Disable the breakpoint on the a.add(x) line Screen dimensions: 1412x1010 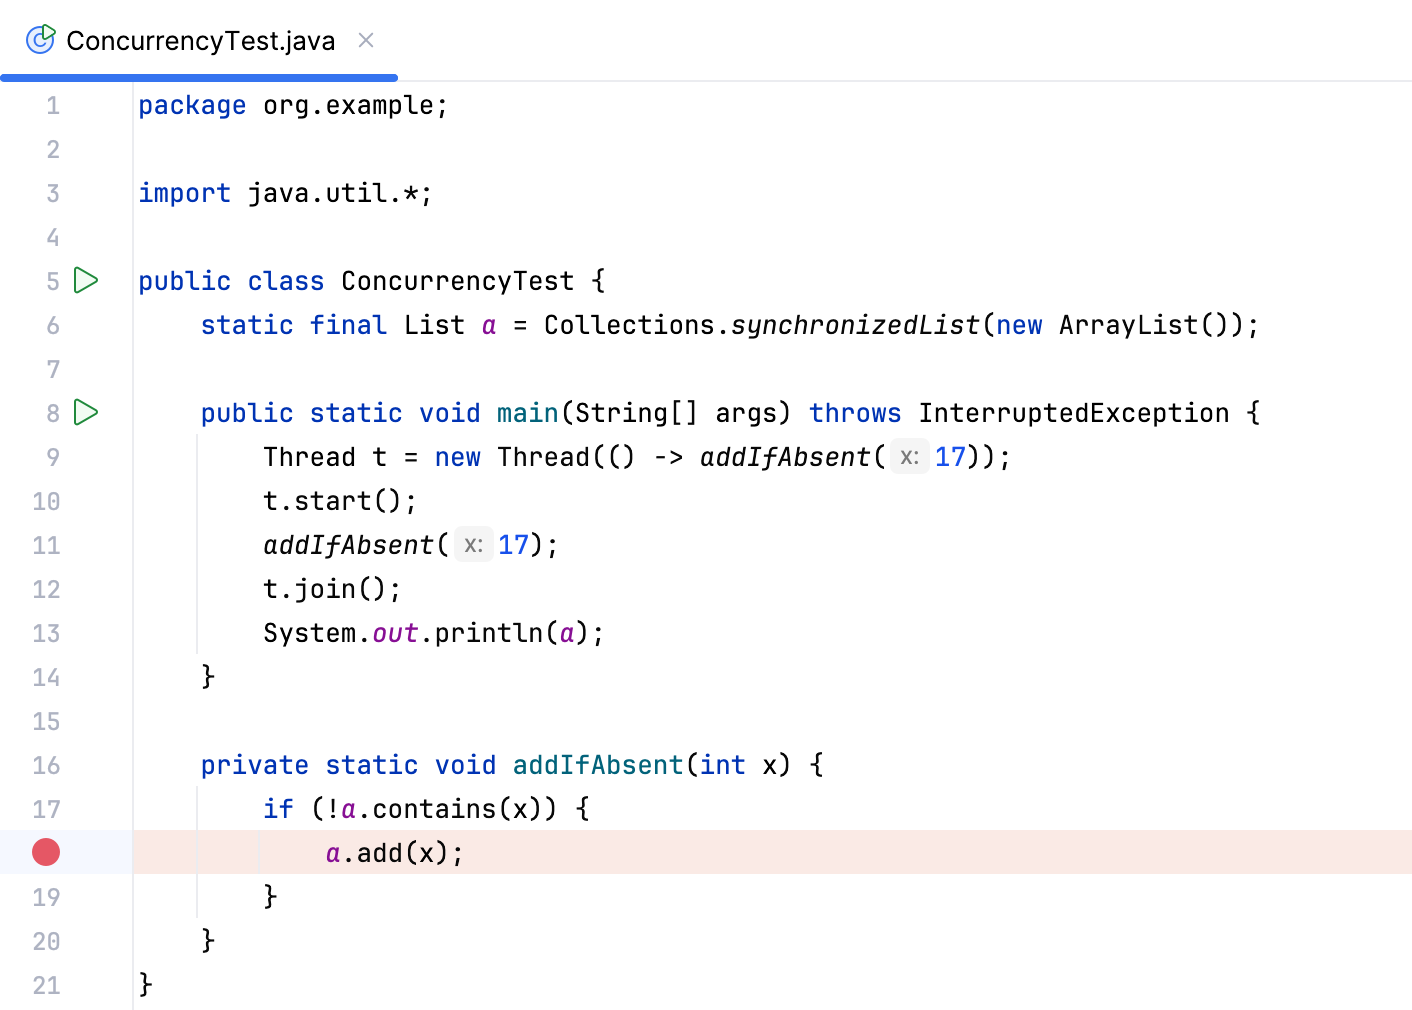click(x=45, y=852)
